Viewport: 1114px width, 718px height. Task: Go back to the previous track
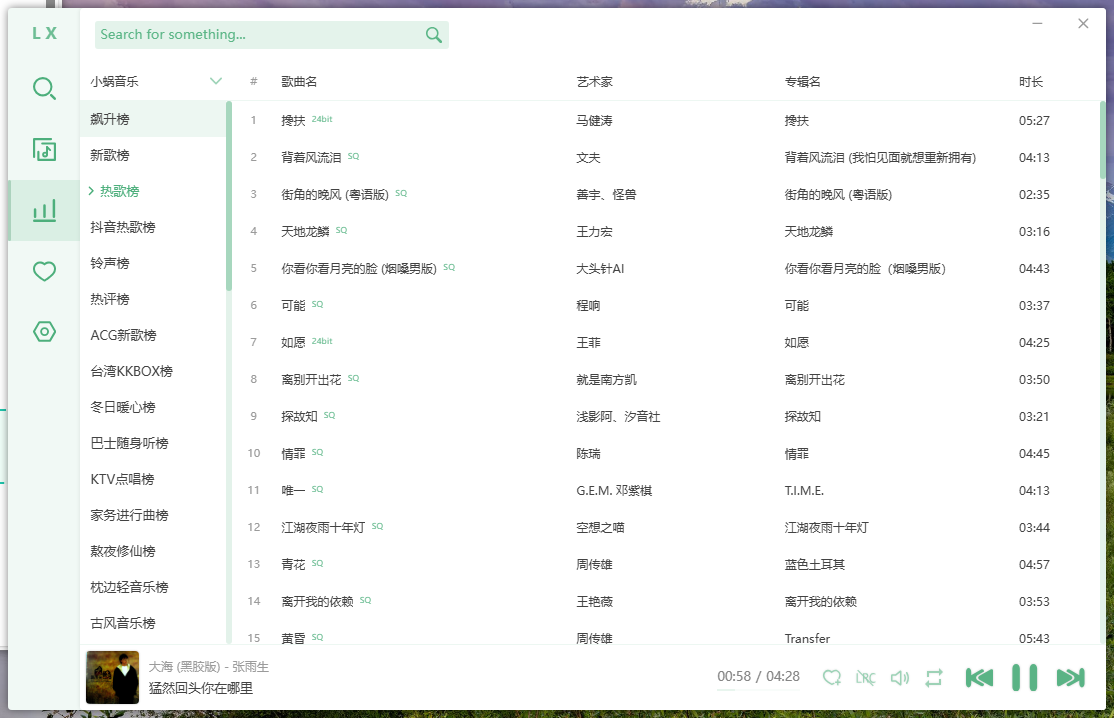979,677
